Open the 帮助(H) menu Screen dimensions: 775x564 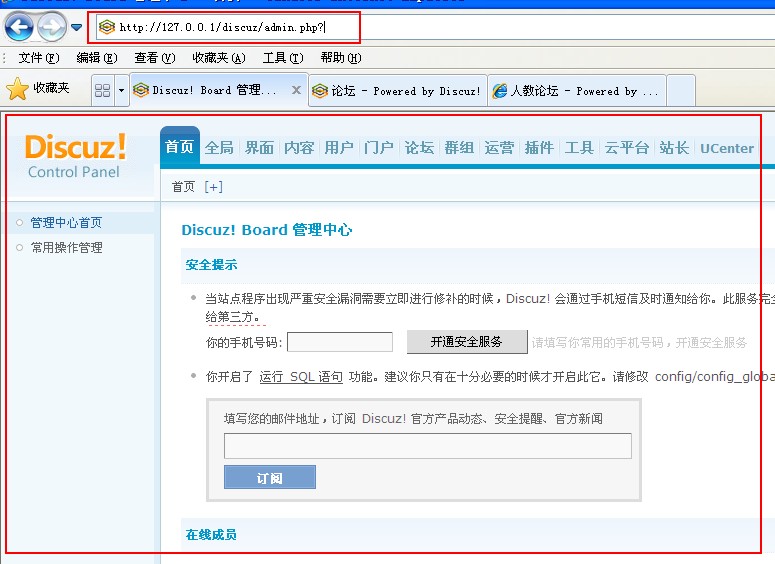pyautogui.click(x=341, y=58)
